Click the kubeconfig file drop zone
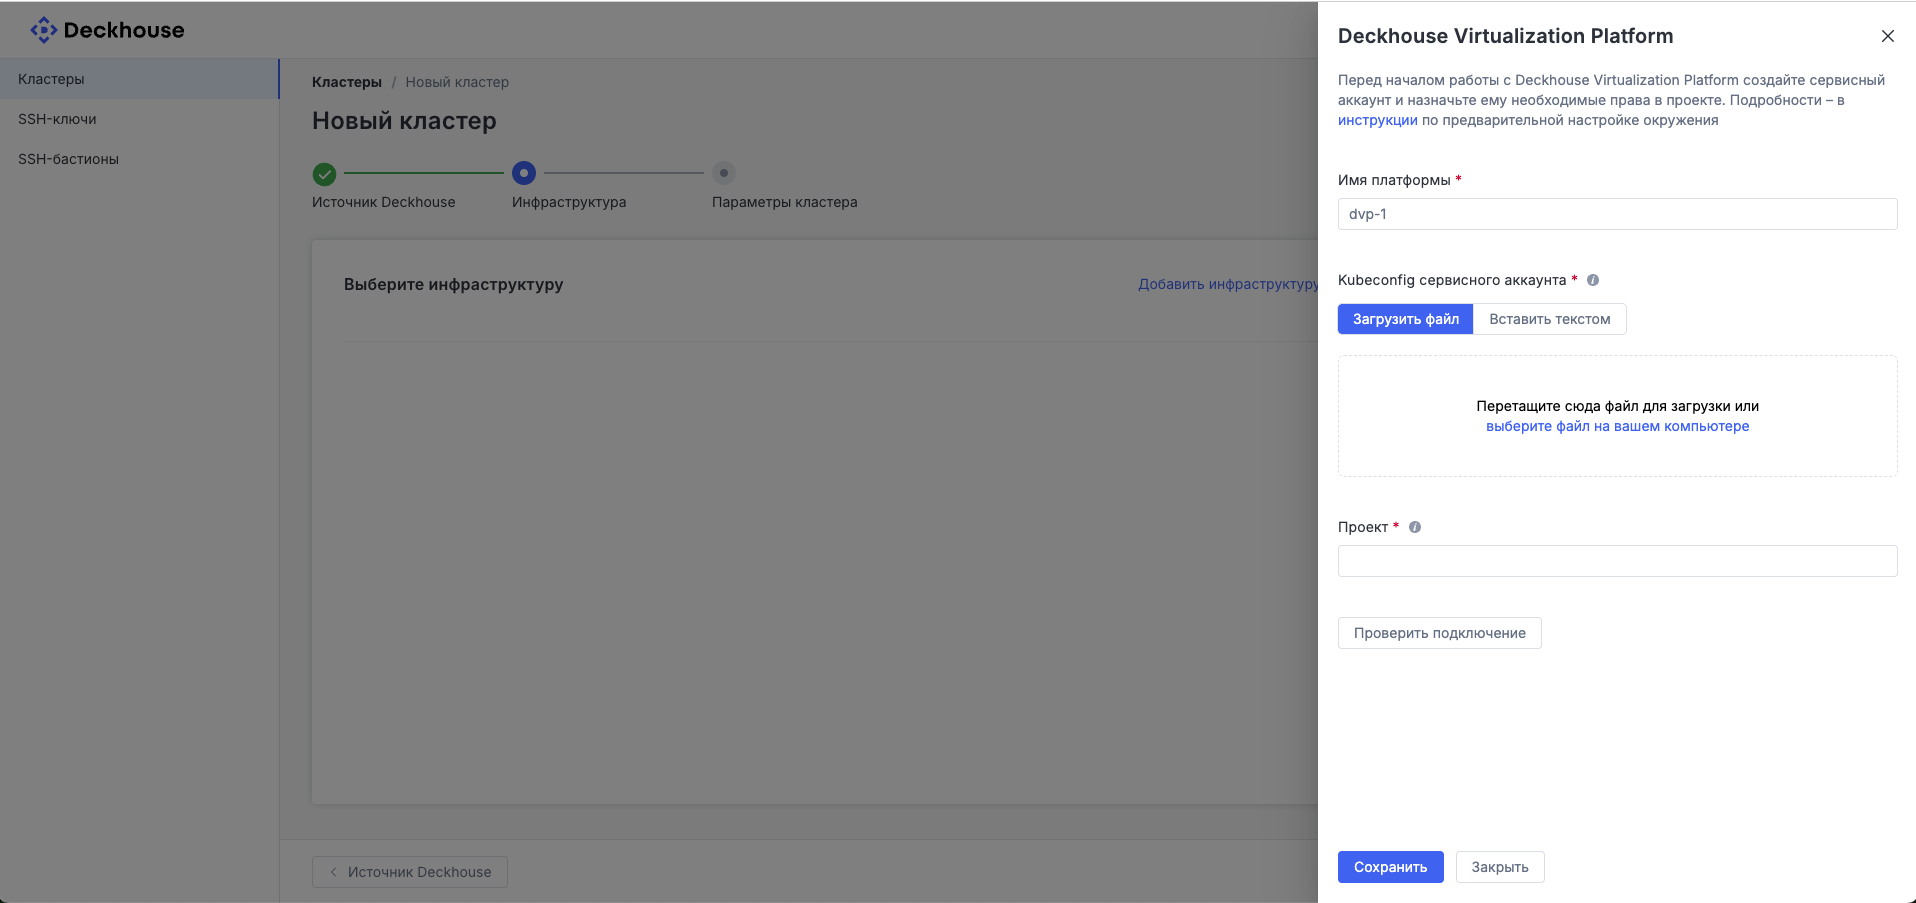 (1618, 416)
